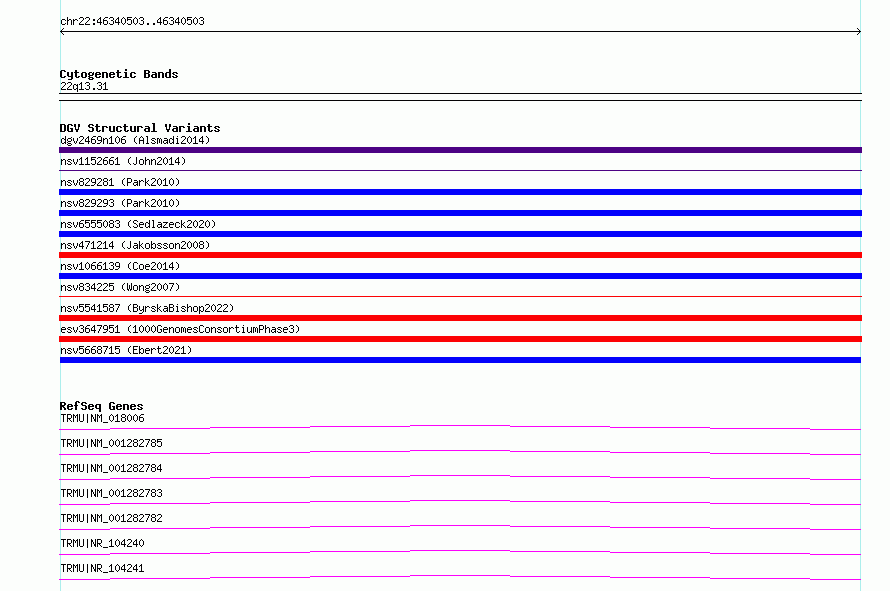Open transcript TRMU|NM_018006
The height and width of the screenshot is (591, 890).
102,418
